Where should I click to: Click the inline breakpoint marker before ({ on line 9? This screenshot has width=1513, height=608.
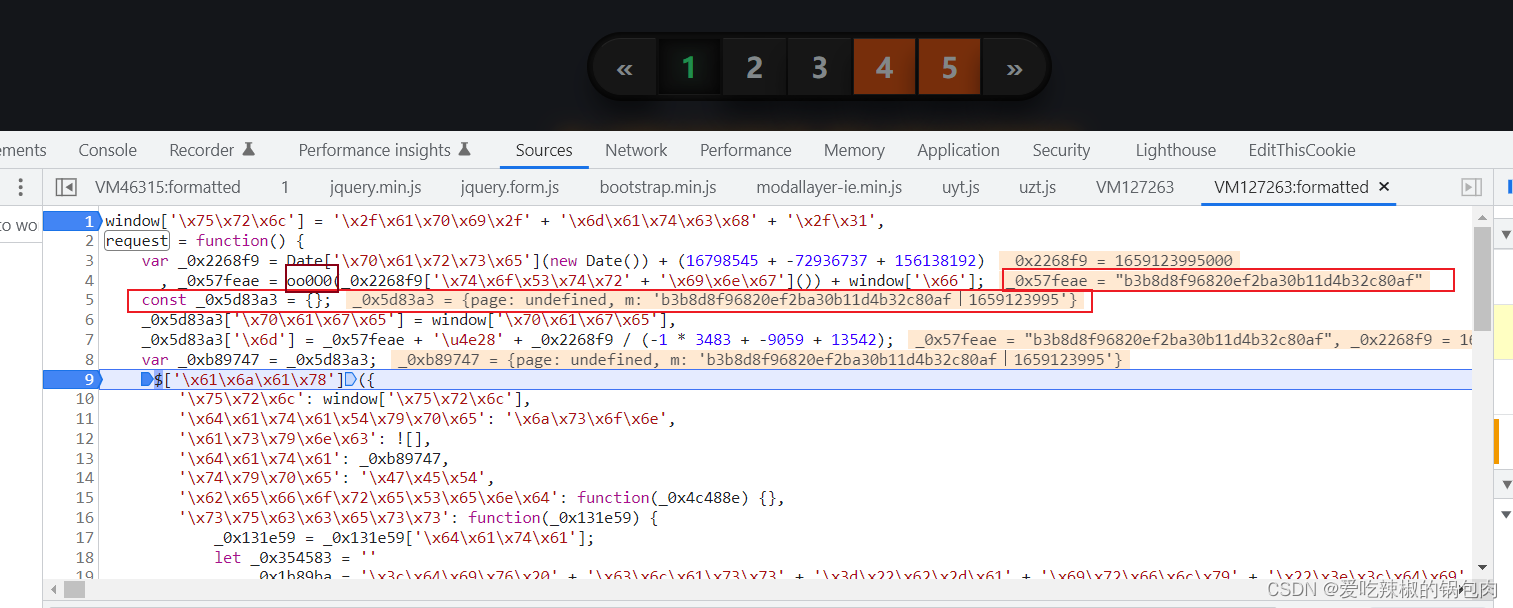350,379
